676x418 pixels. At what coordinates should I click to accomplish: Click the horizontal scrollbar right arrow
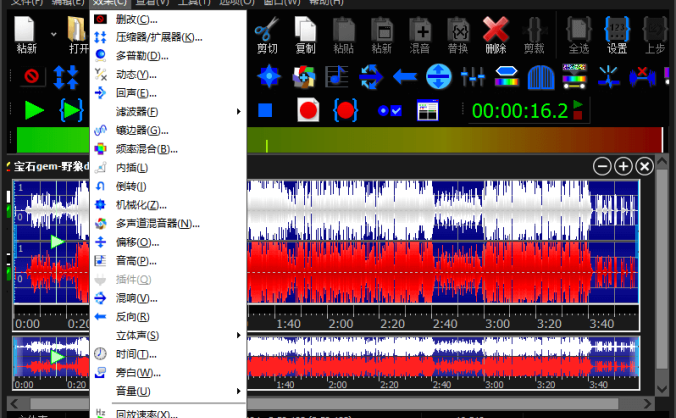point(648,404)
